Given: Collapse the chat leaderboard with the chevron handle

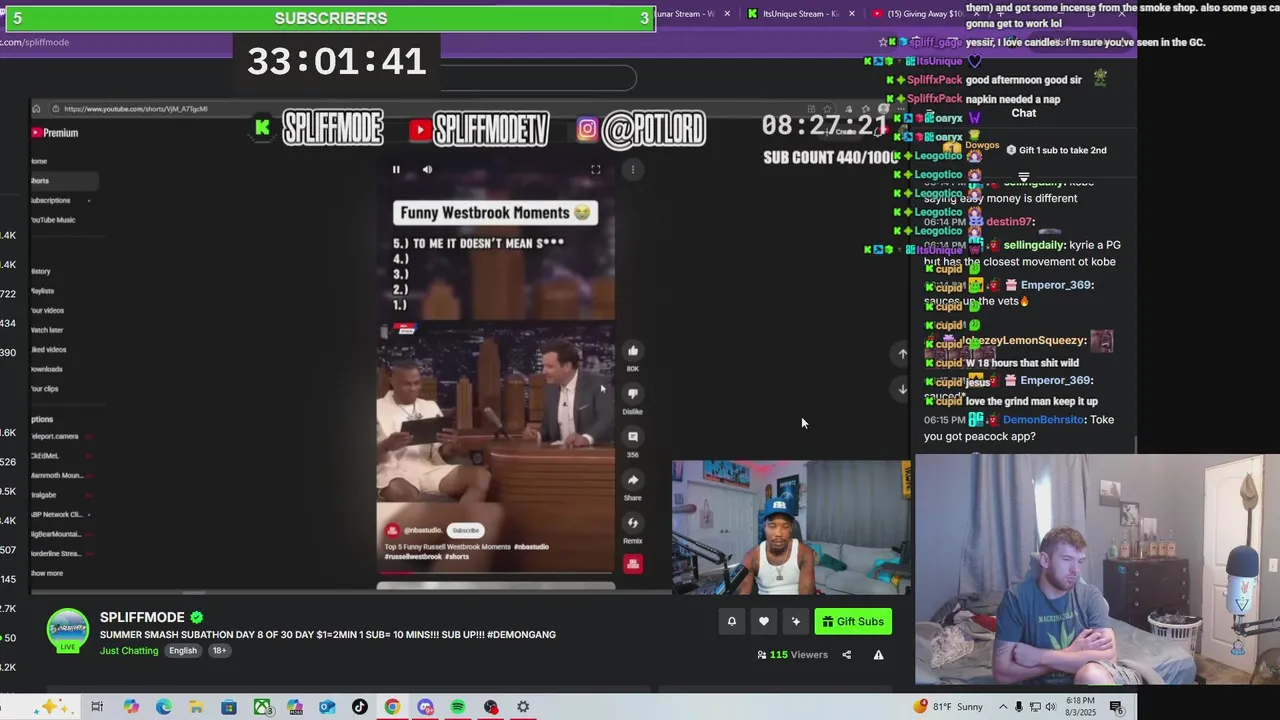Looking at the screenshot, I should tap(1023, 178).
